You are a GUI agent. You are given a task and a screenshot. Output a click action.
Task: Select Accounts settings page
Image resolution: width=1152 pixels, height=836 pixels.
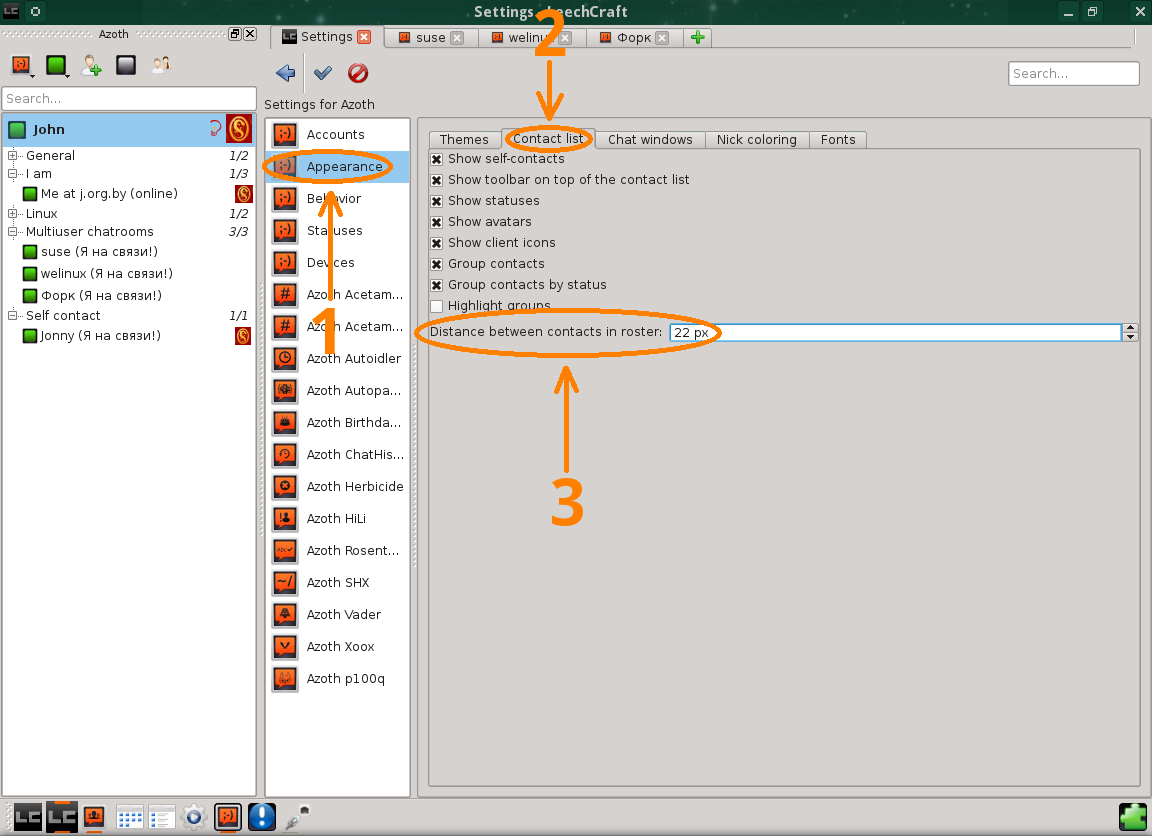tap(337, 134)
